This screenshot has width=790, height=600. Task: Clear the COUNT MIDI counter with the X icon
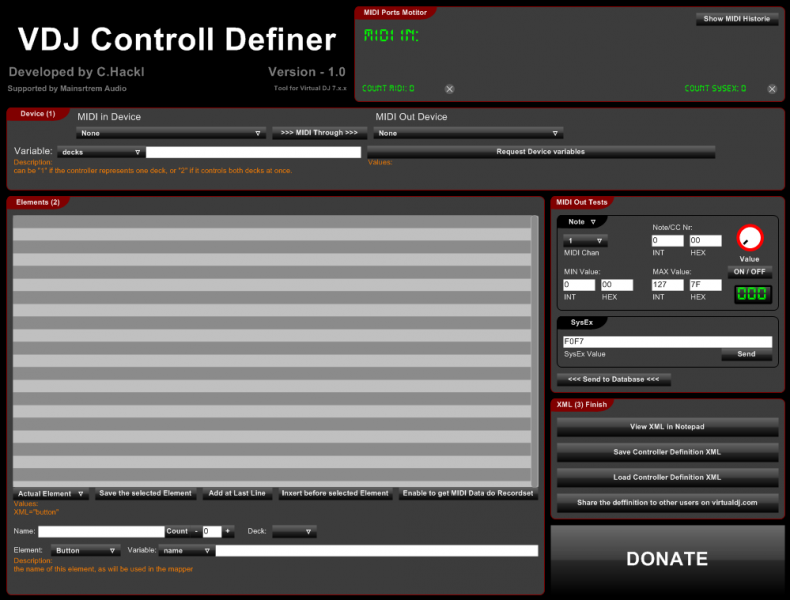click(x=449, y=89)
